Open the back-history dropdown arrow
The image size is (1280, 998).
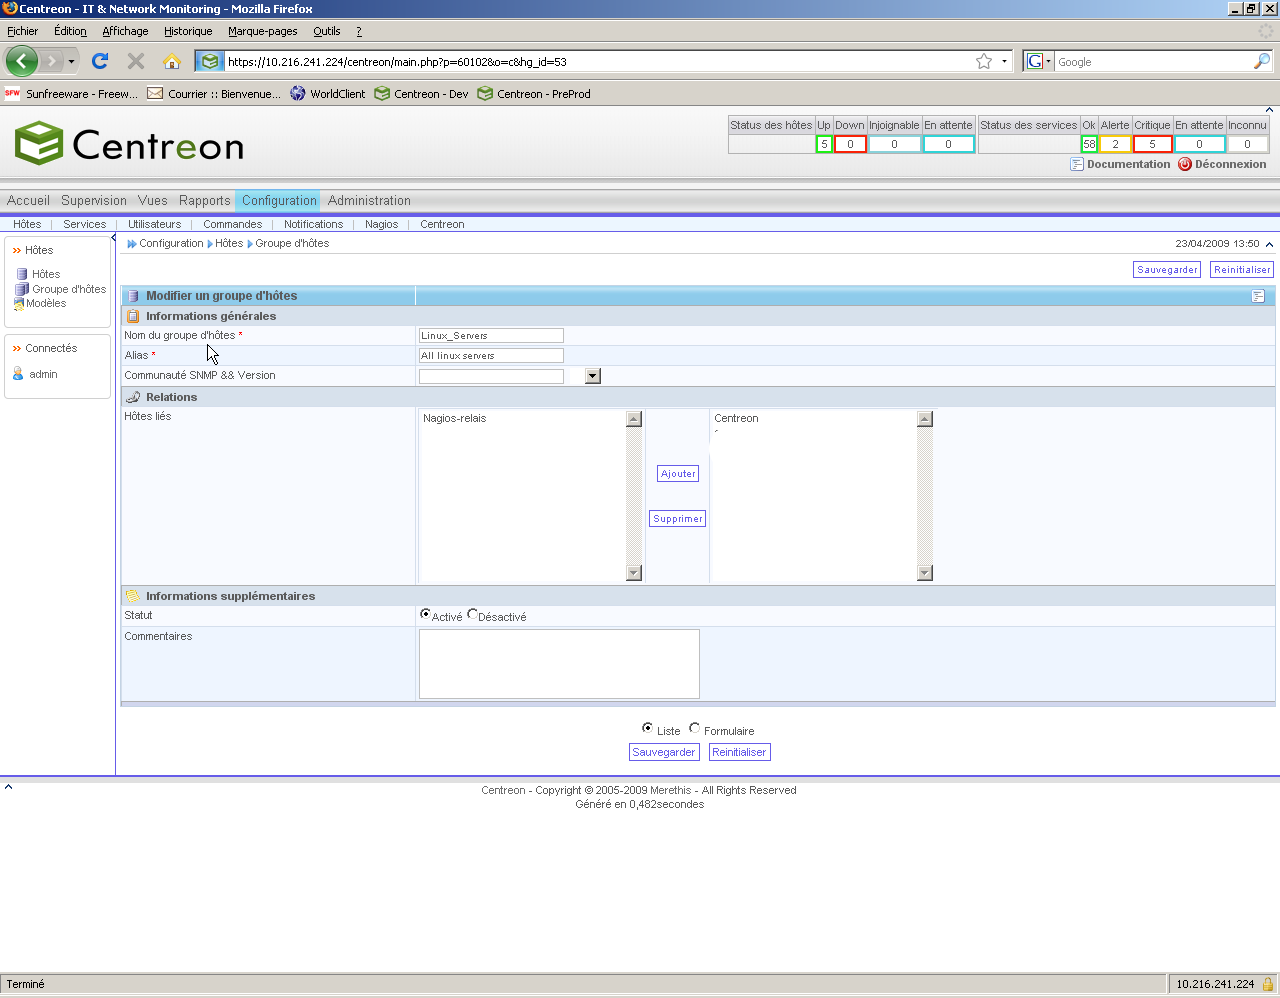(71, 61)
